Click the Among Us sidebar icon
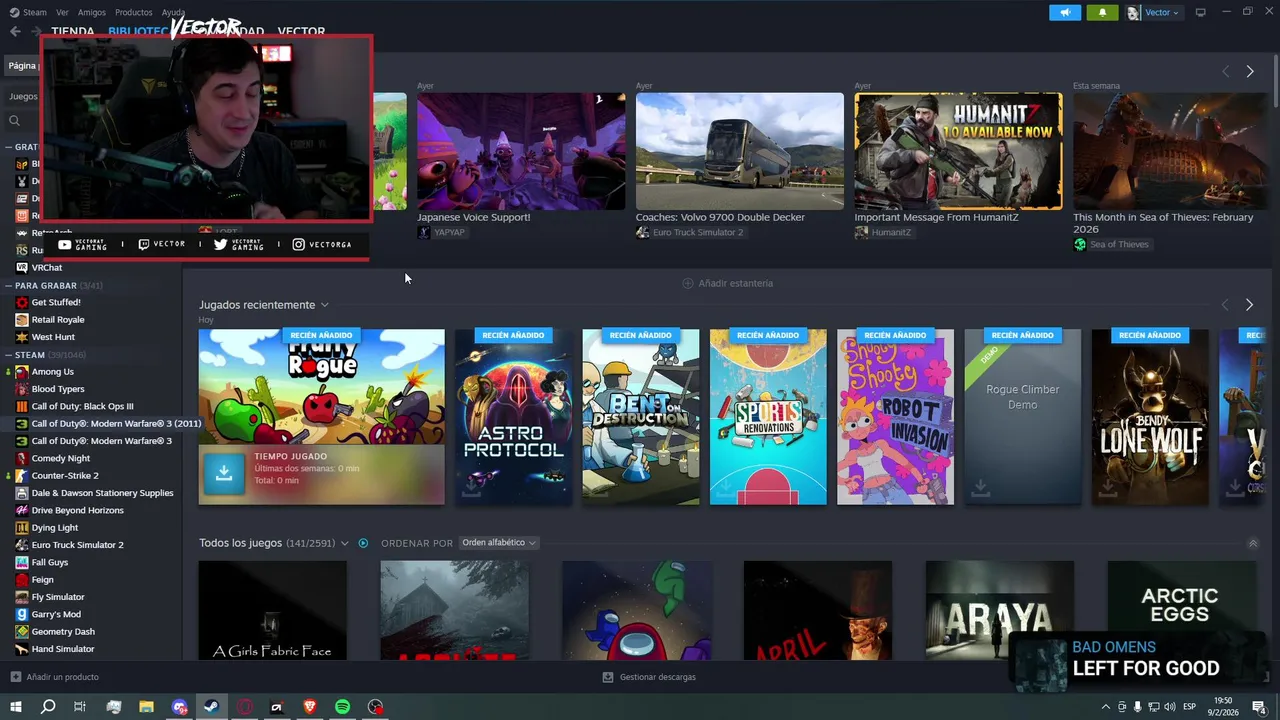Viewport: 1280px width, 720px height. (x=22, y=372)
